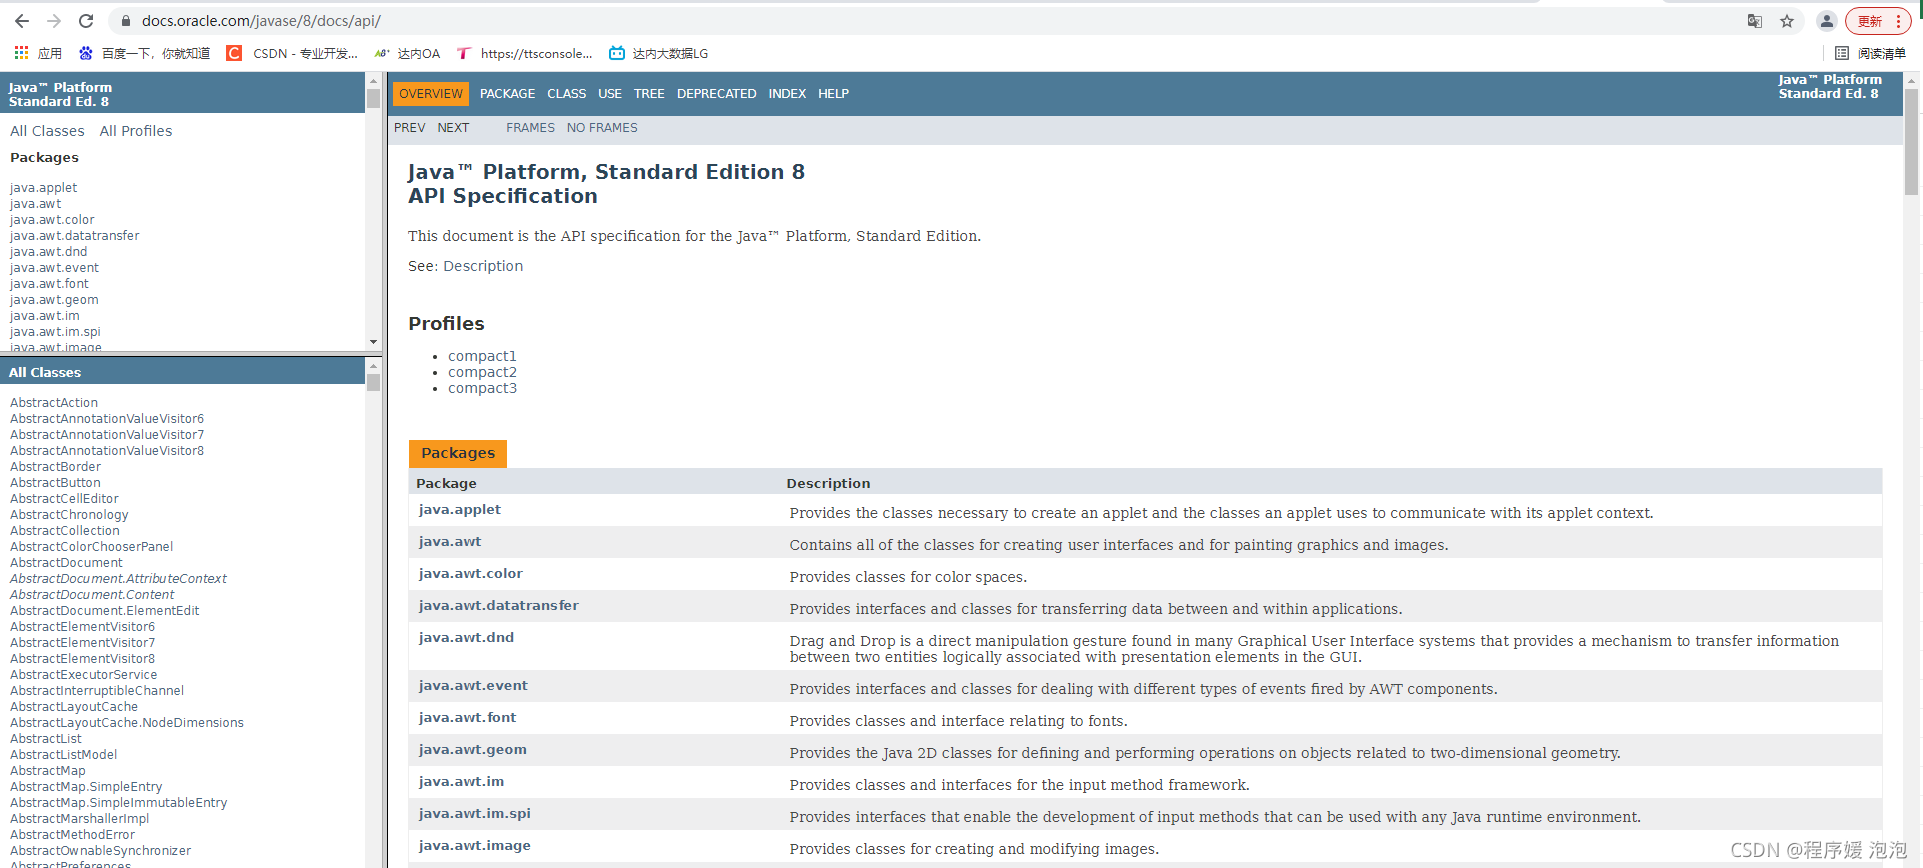The image size is (1923, 868).
Task: Open AbstractList class link
Action: [x=46, y=739]
